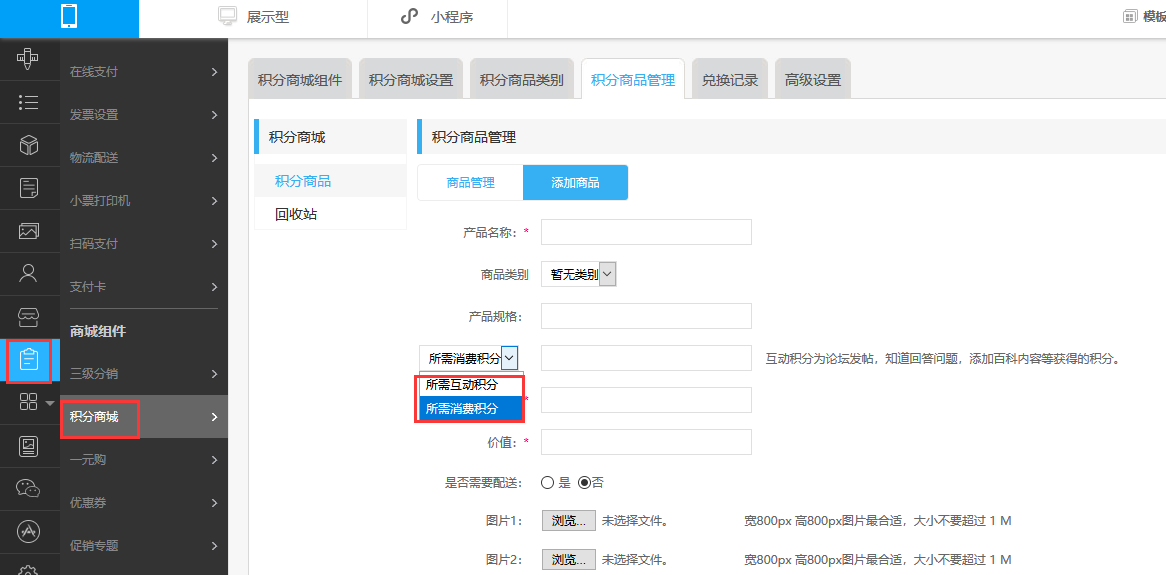This screenshot has height=575, width=1166.
Task: Select the mobile phone view icon
Action: tap(69, 18)
